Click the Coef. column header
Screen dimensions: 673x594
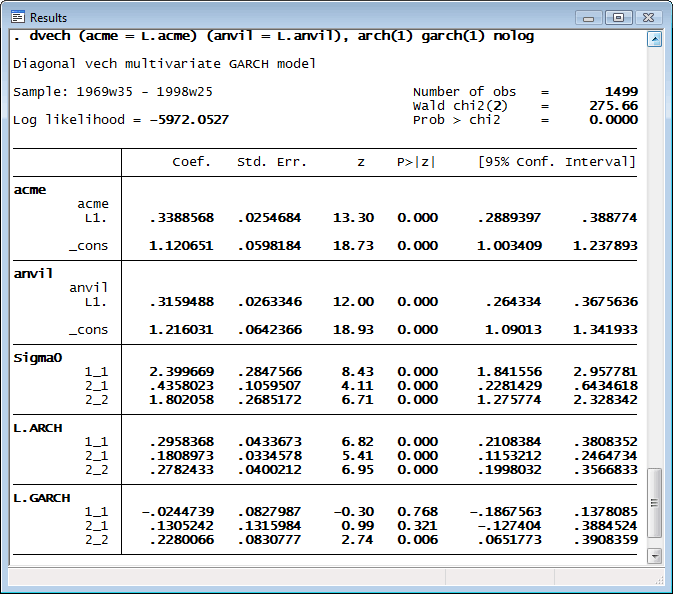[x=191, y=162]
